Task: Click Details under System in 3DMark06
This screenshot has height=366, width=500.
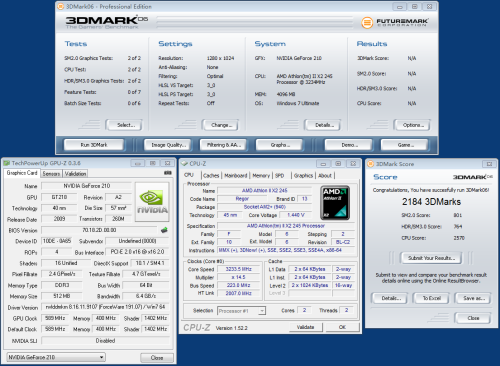Action: click(x=323, y=125)
